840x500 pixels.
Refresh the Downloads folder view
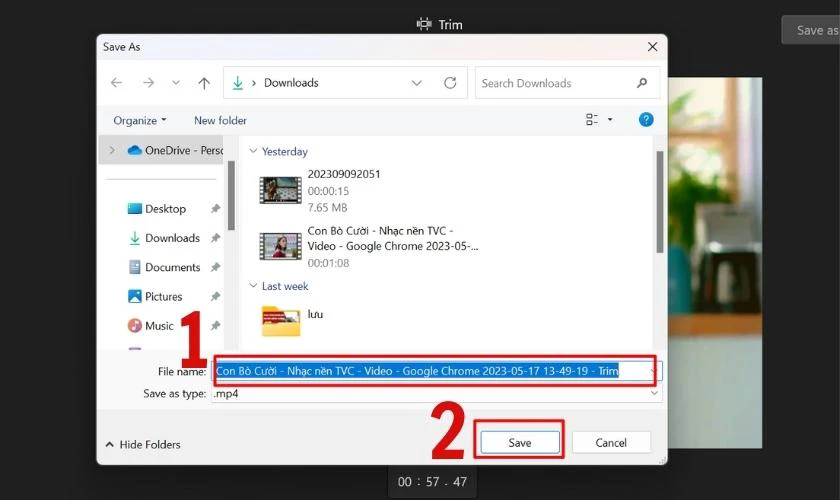tap(450, 83)
